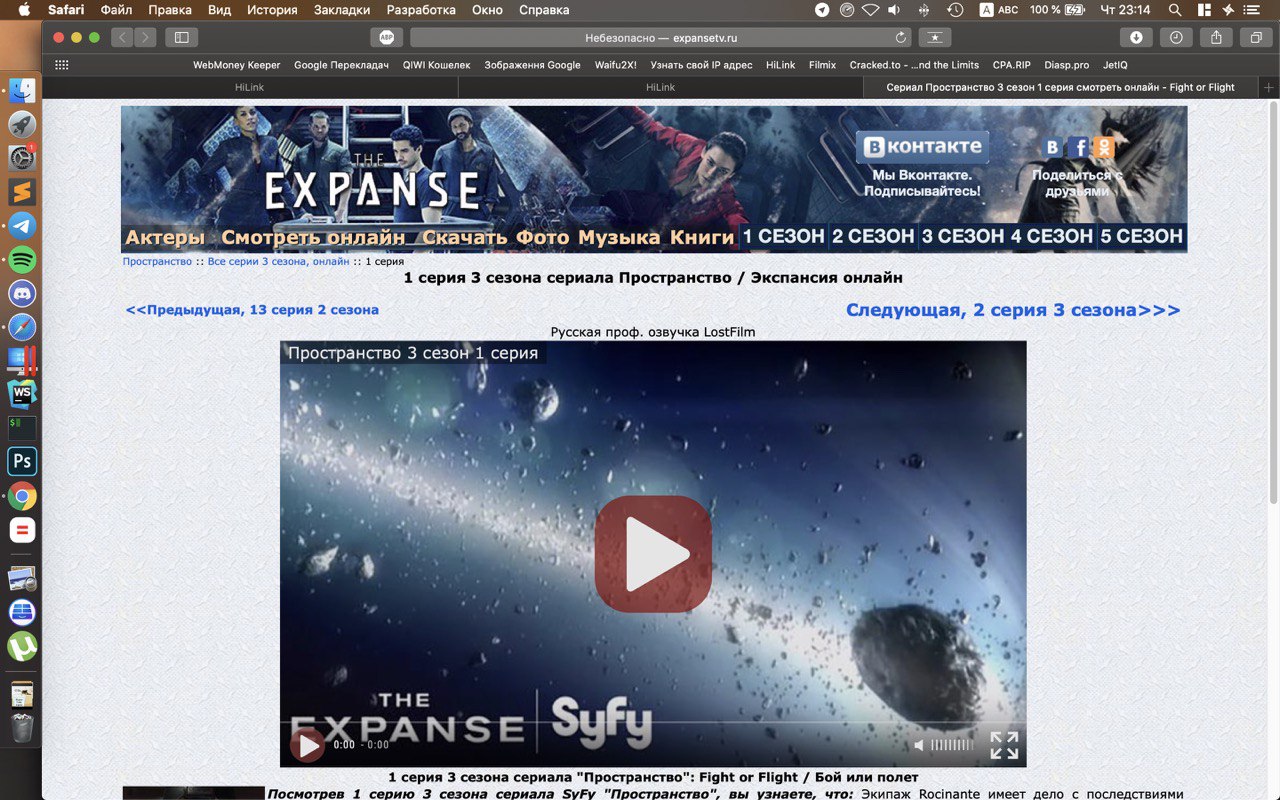Open the WebMoney Keeper bookmark

pyautogui.click(x=237, y=65)
